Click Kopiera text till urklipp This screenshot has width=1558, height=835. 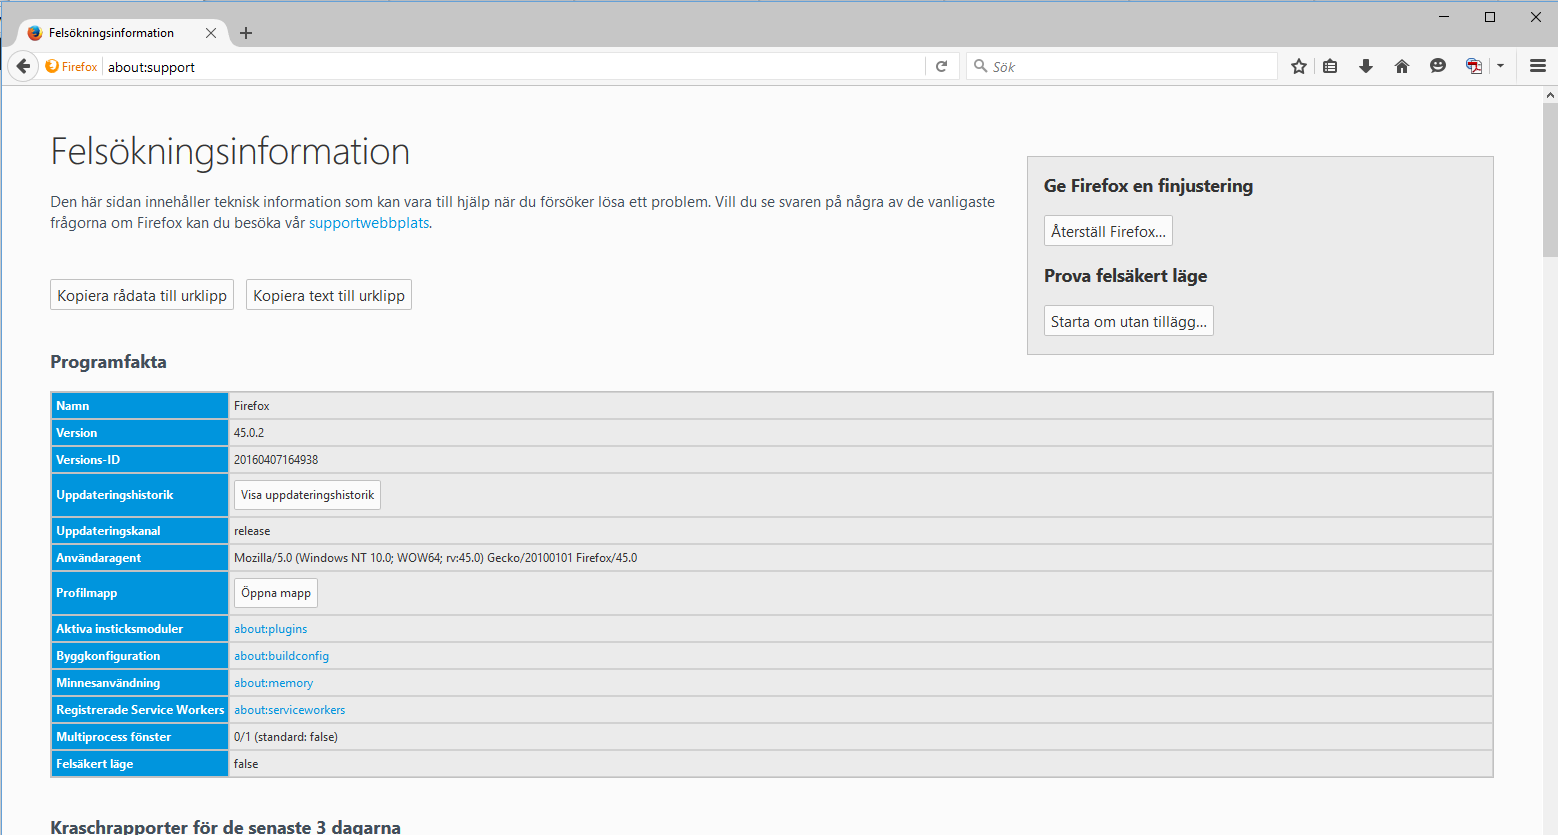pos(329,295)
